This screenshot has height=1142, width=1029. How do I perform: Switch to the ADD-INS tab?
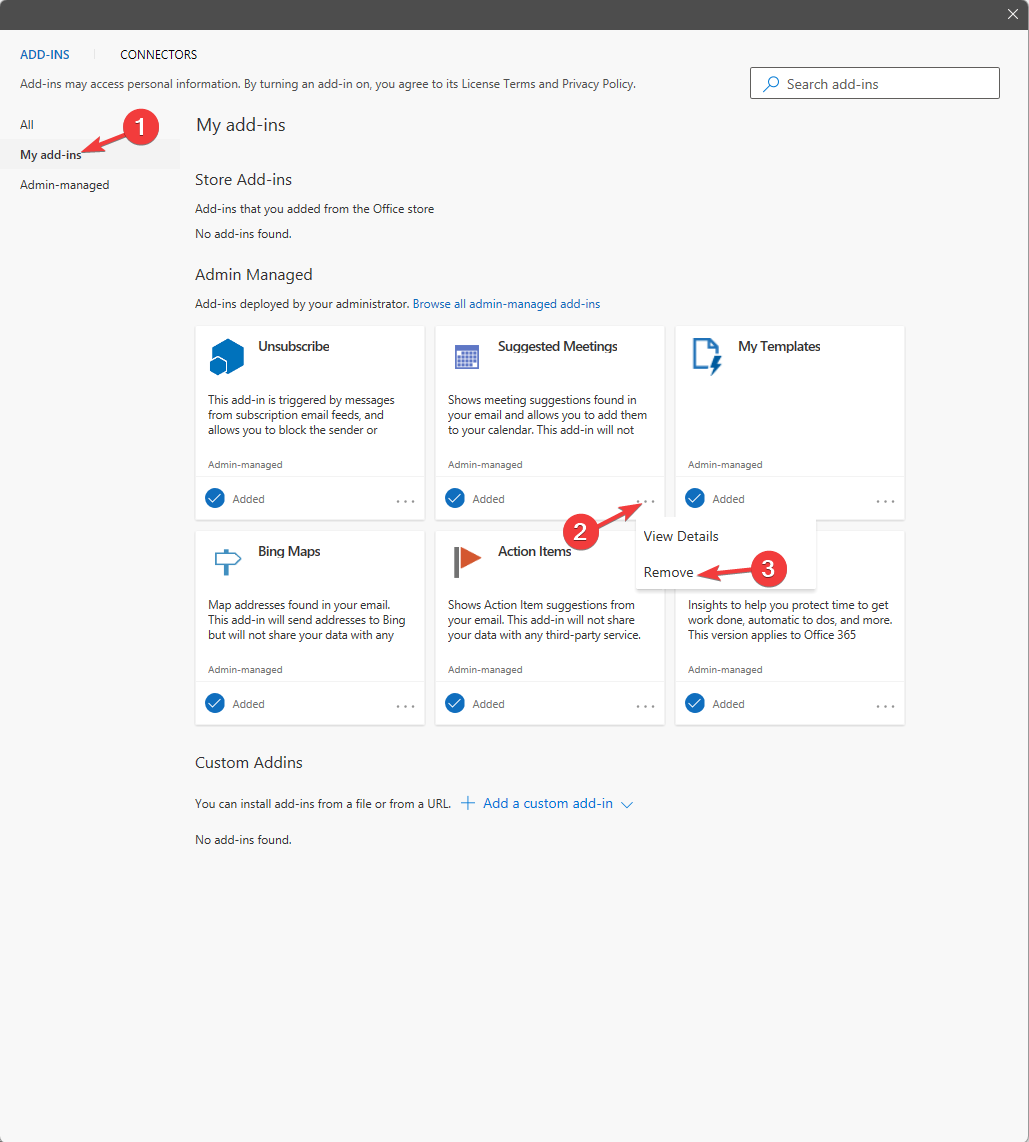tap(45, 55)
